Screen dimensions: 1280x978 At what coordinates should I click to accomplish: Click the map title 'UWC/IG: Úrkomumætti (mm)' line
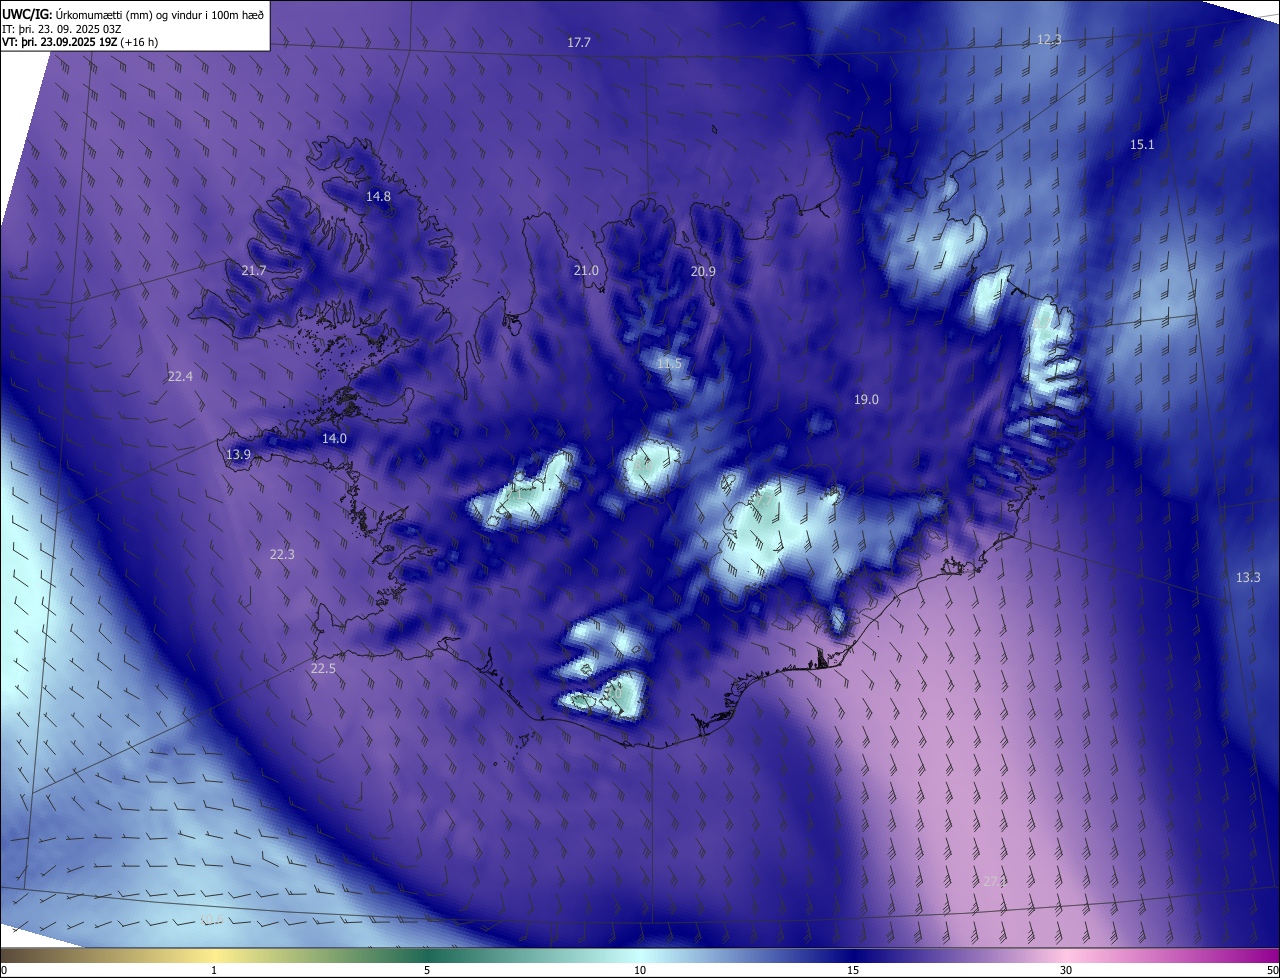coord(133,14)
